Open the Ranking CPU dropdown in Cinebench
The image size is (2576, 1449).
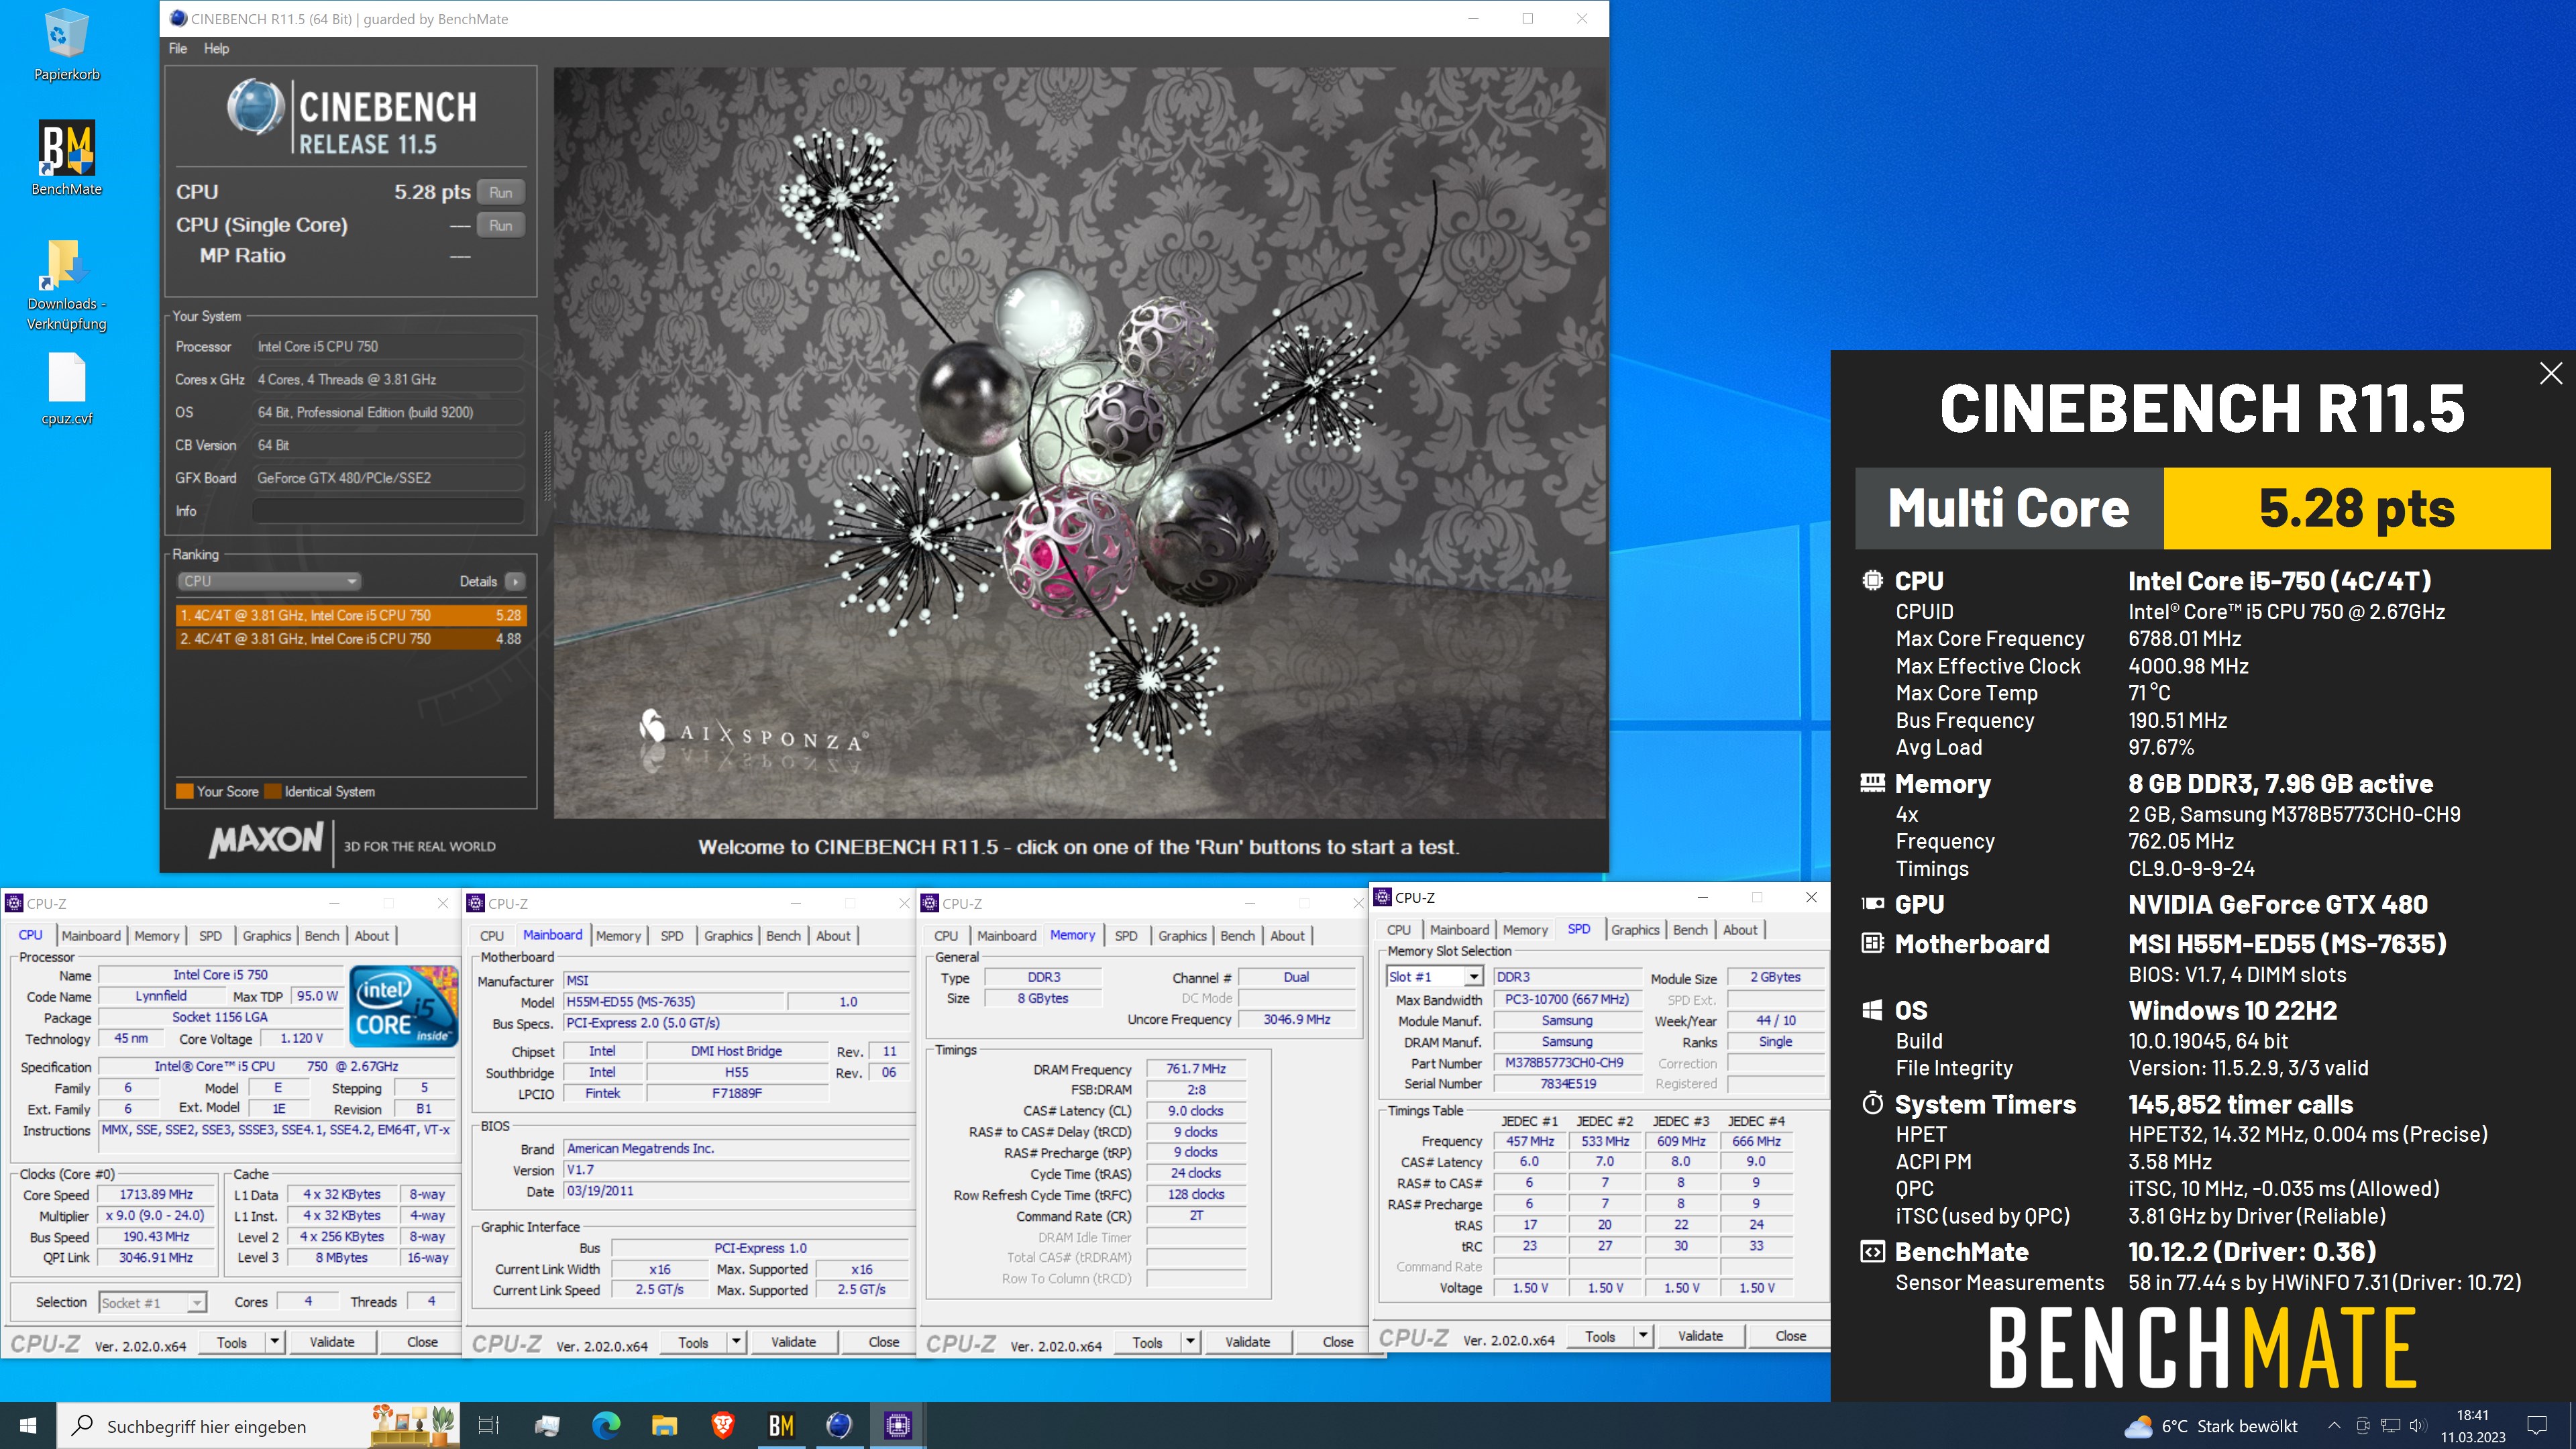coord(269,581)
